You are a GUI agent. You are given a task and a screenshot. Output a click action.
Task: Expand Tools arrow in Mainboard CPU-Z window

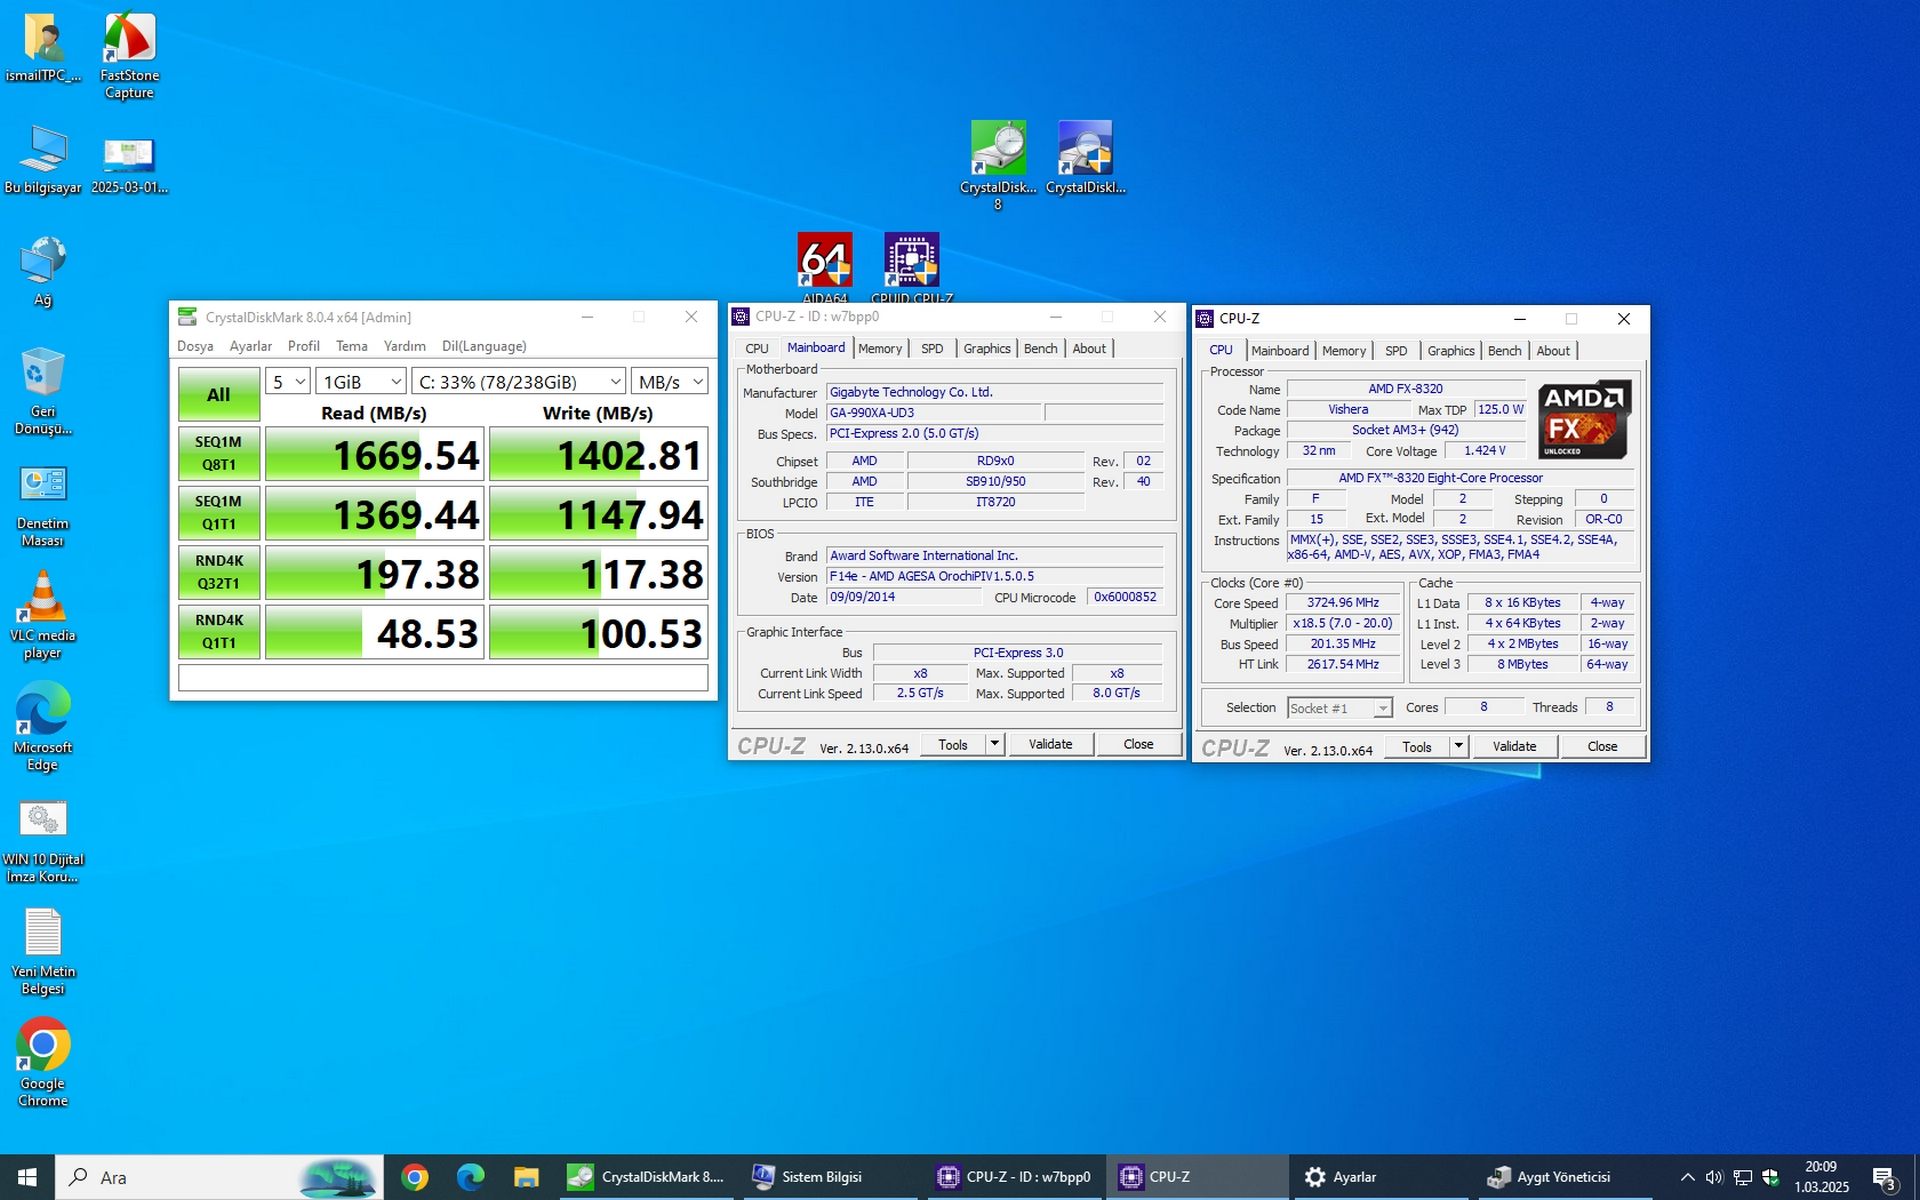tap(994, 744)
